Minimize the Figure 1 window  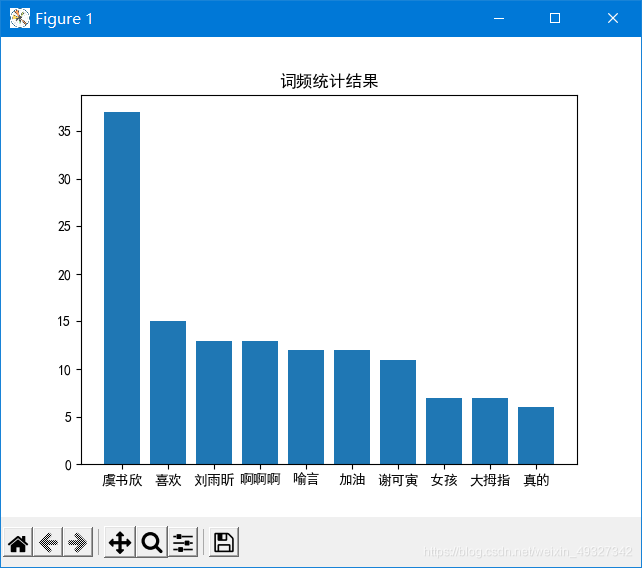point(499,18)
